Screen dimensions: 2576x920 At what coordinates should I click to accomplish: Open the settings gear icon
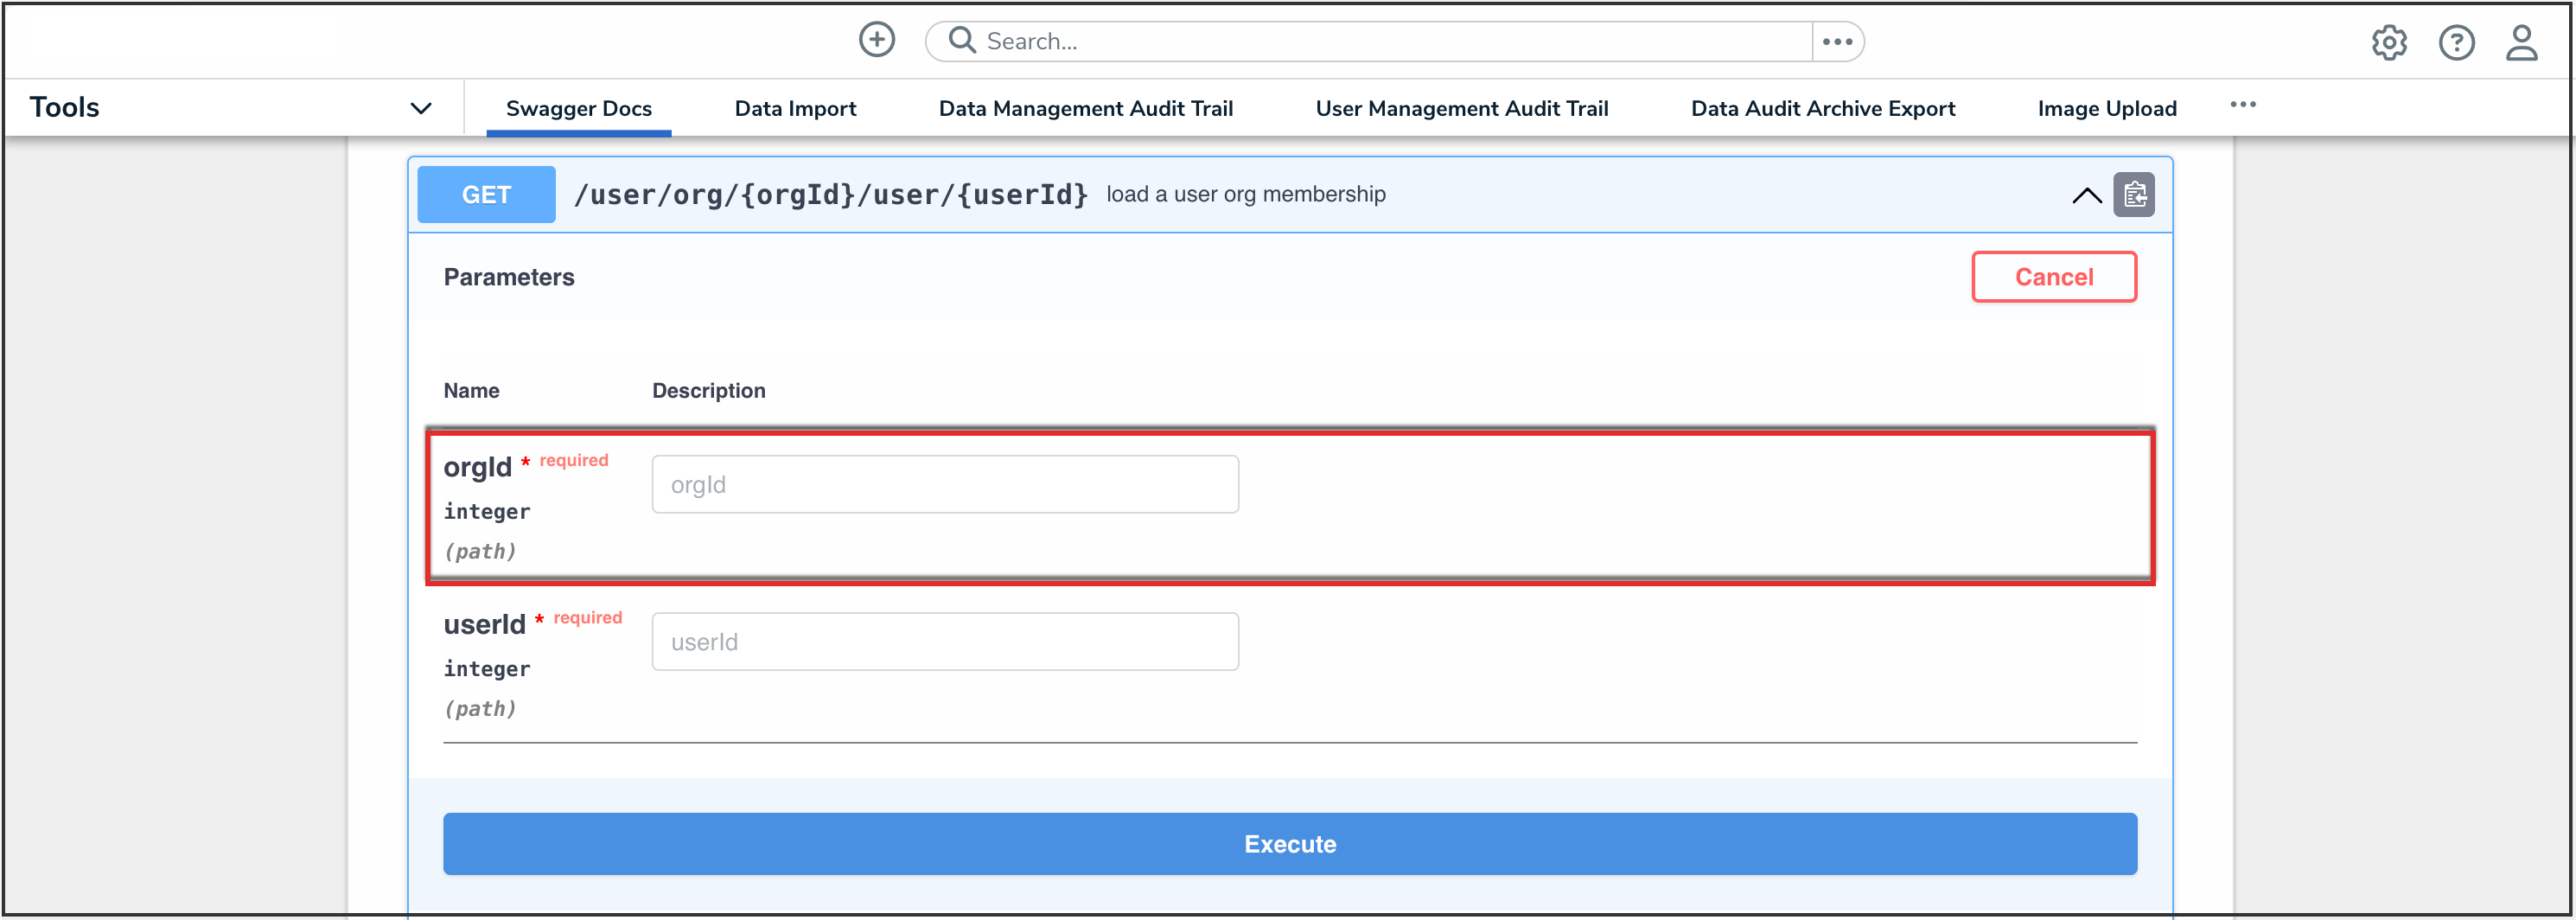tap(2388, 43)
